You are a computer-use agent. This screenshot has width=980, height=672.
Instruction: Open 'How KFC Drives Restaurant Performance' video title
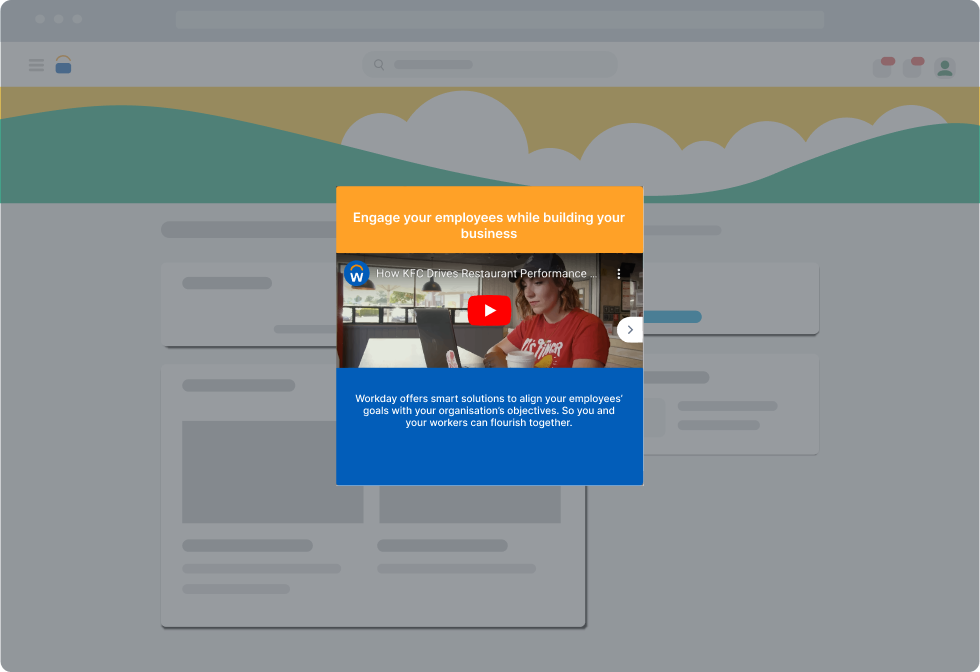[486, 274]
